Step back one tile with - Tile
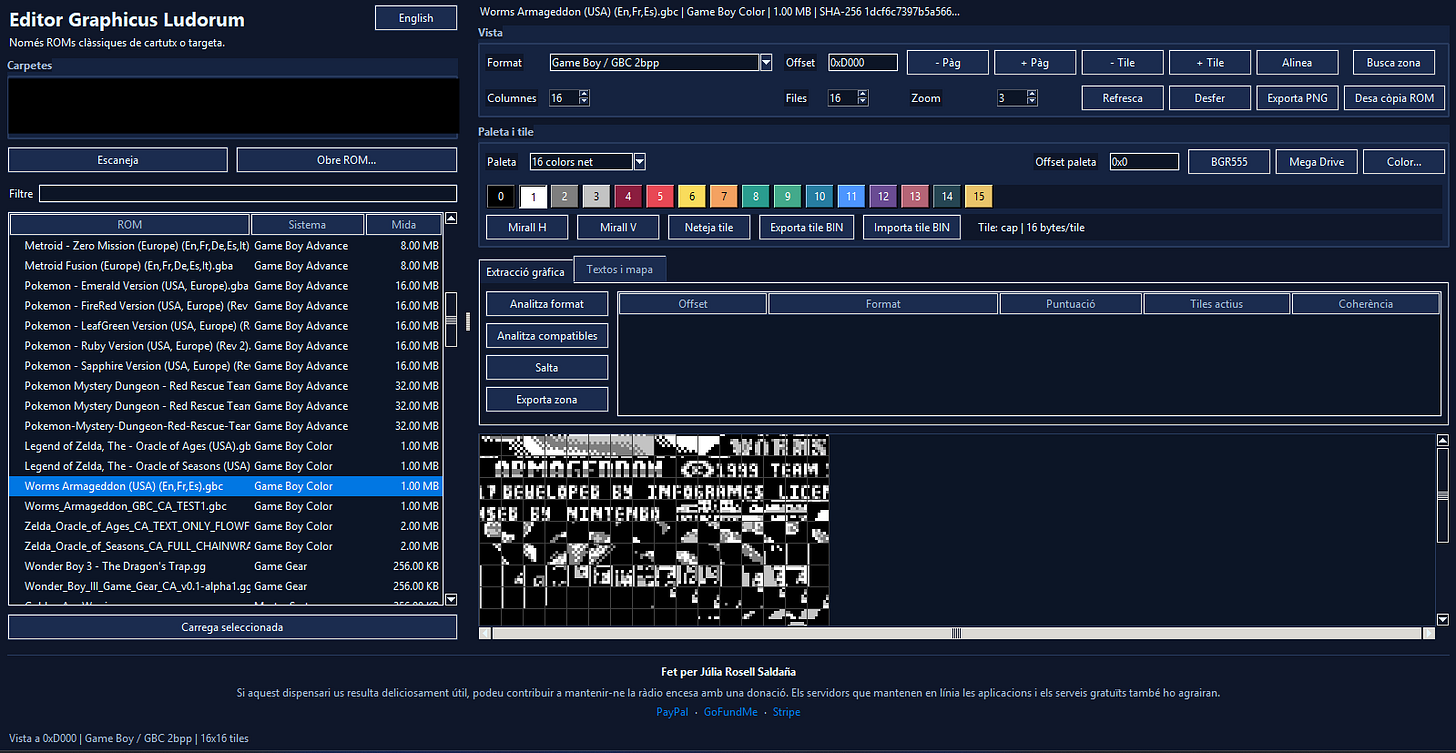Viewport: 1456px width, 753px height. (1123, 62)
